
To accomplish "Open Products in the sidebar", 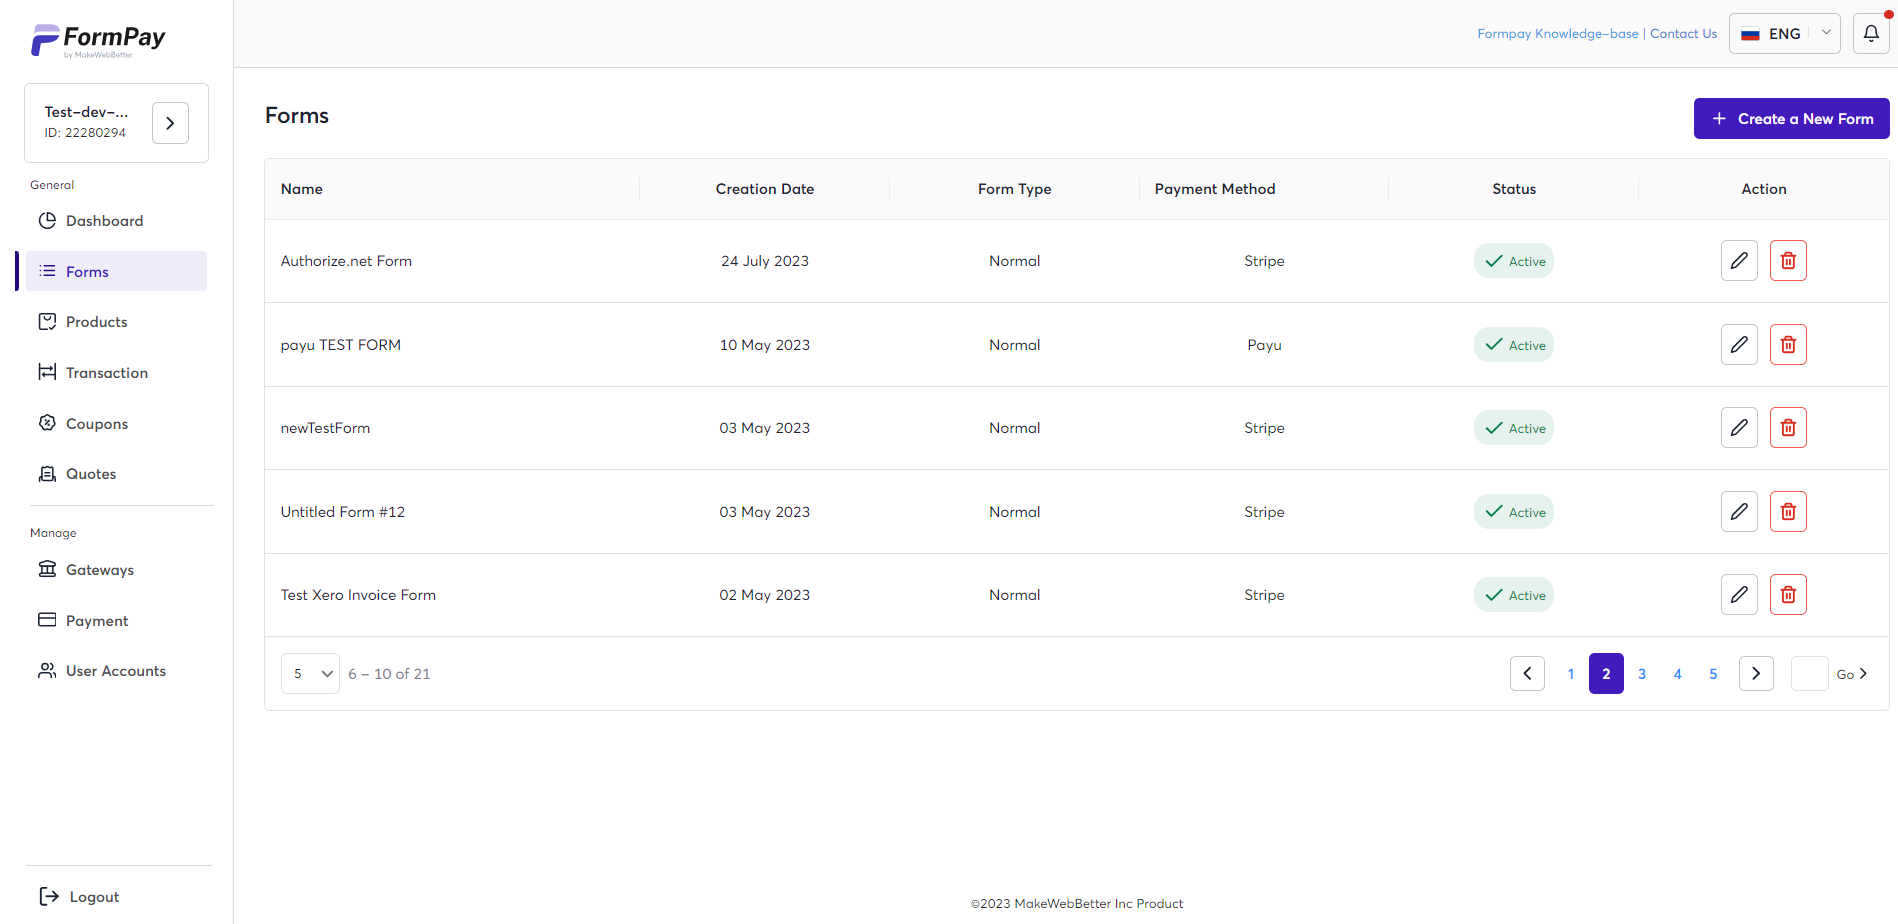I will (116, 322).
